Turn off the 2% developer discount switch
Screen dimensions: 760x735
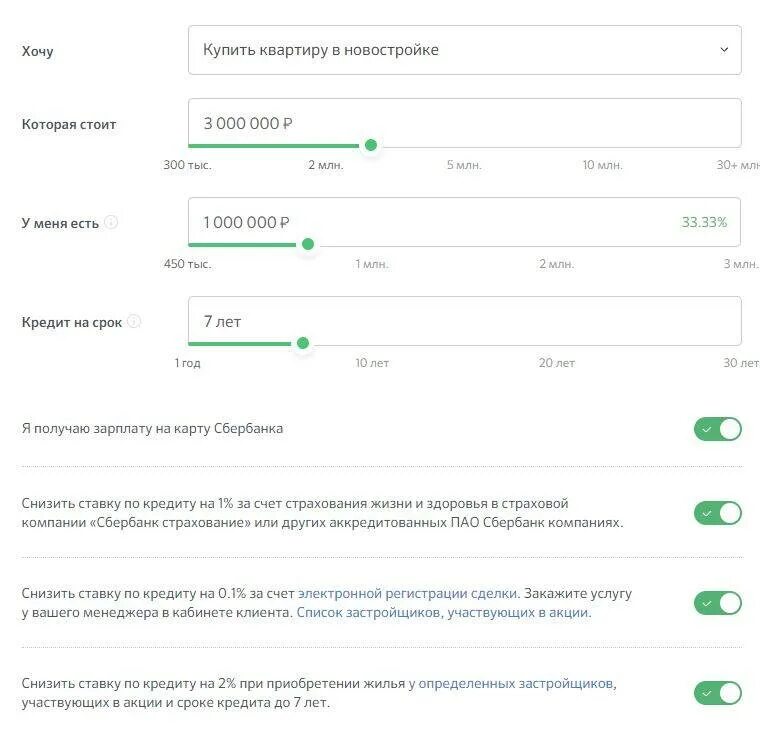(718, 693)
